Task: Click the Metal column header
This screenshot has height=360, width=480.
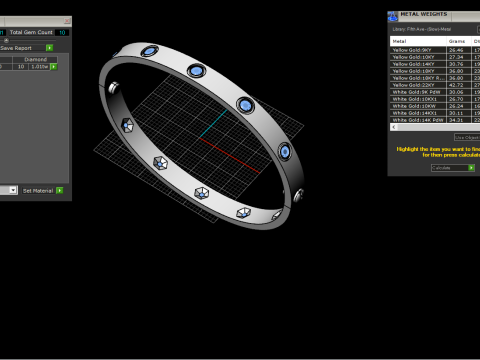Action: point(418,41)
